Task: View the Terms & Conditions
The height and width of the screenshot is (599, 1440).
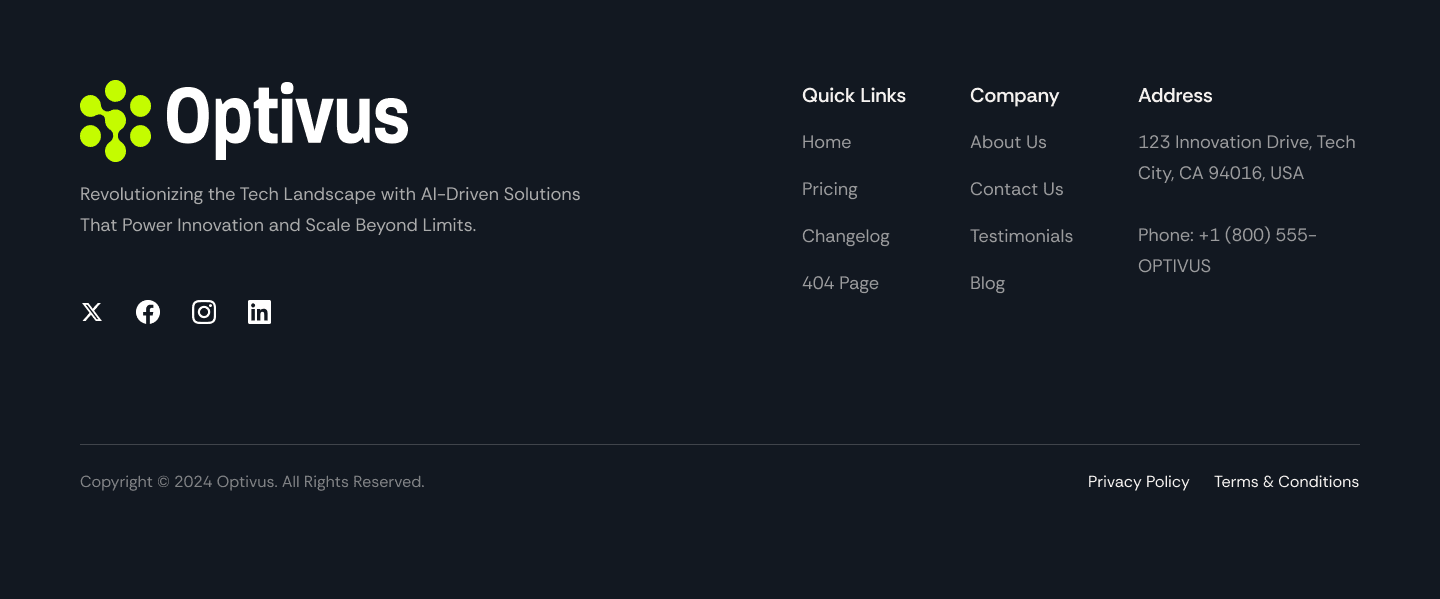Action: tap(1286, 481)
